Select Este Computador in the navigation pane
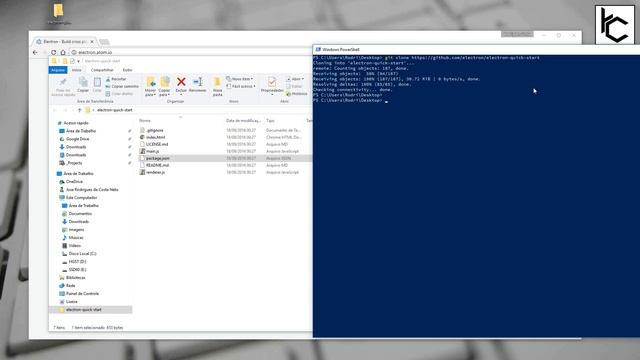The image size is (640, 360). click(81, 198)
